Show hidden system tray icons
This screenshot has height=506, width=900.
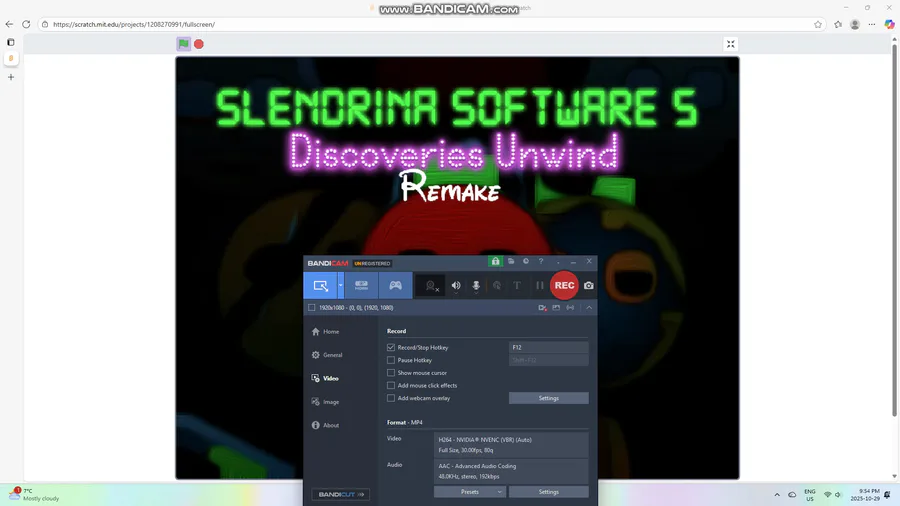[777, 495]
